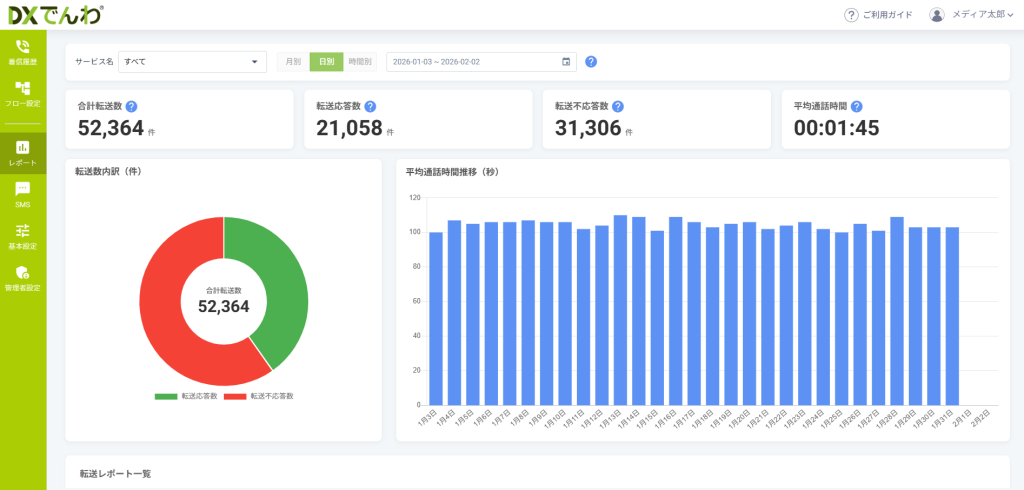1024x490 pixels.
Task: Expand the サービス名 dropdown
Action: pos(192,62)
